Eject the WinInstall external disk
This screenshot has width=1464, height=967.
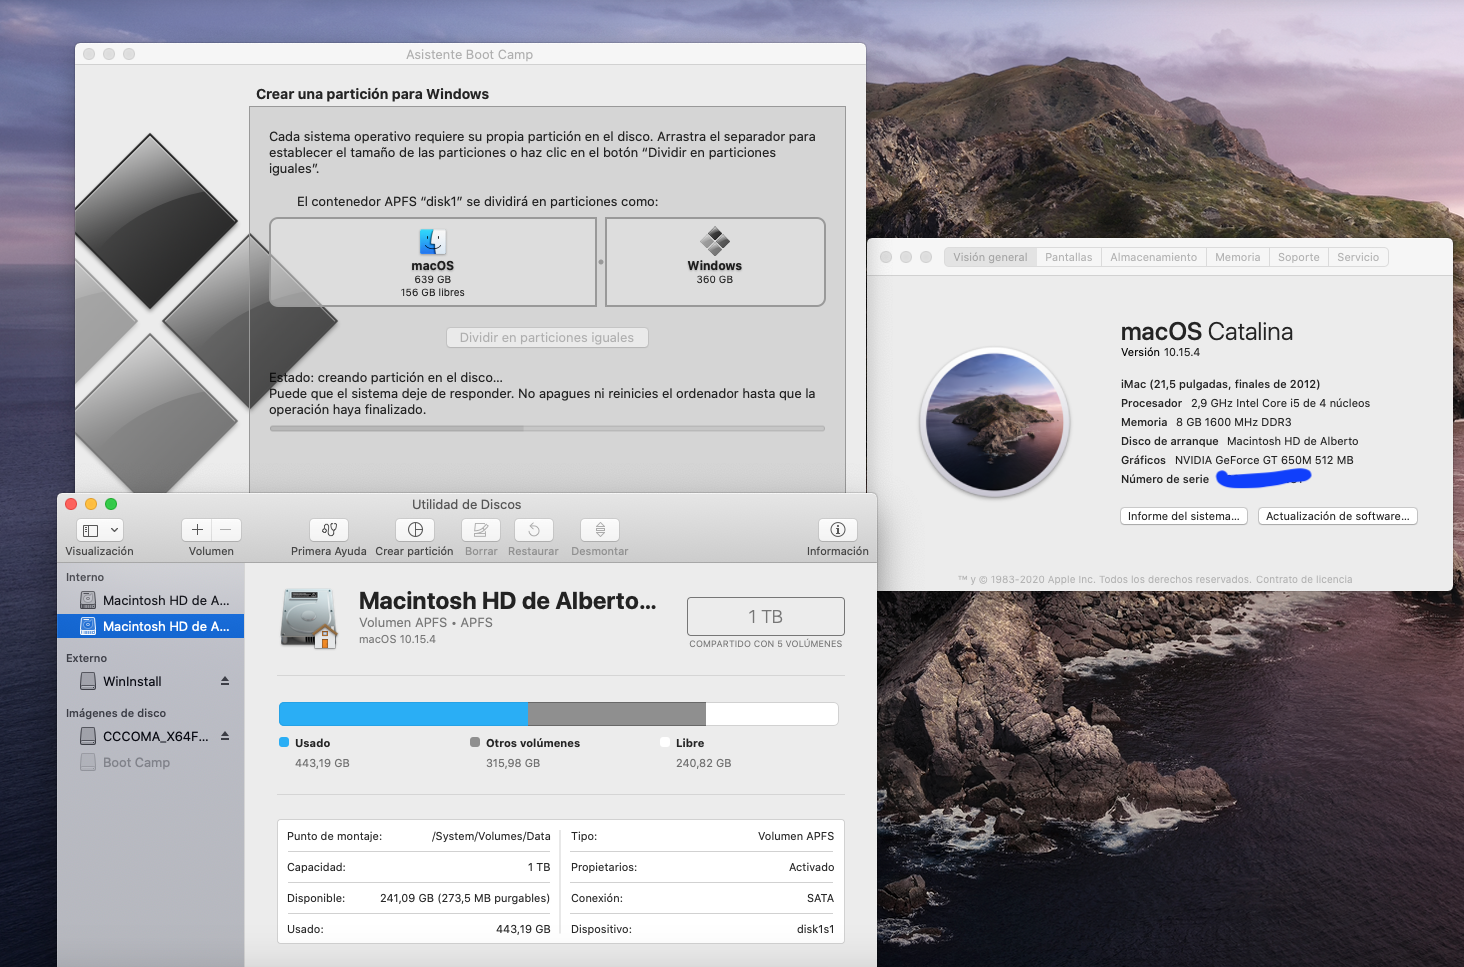click(225, 681)
